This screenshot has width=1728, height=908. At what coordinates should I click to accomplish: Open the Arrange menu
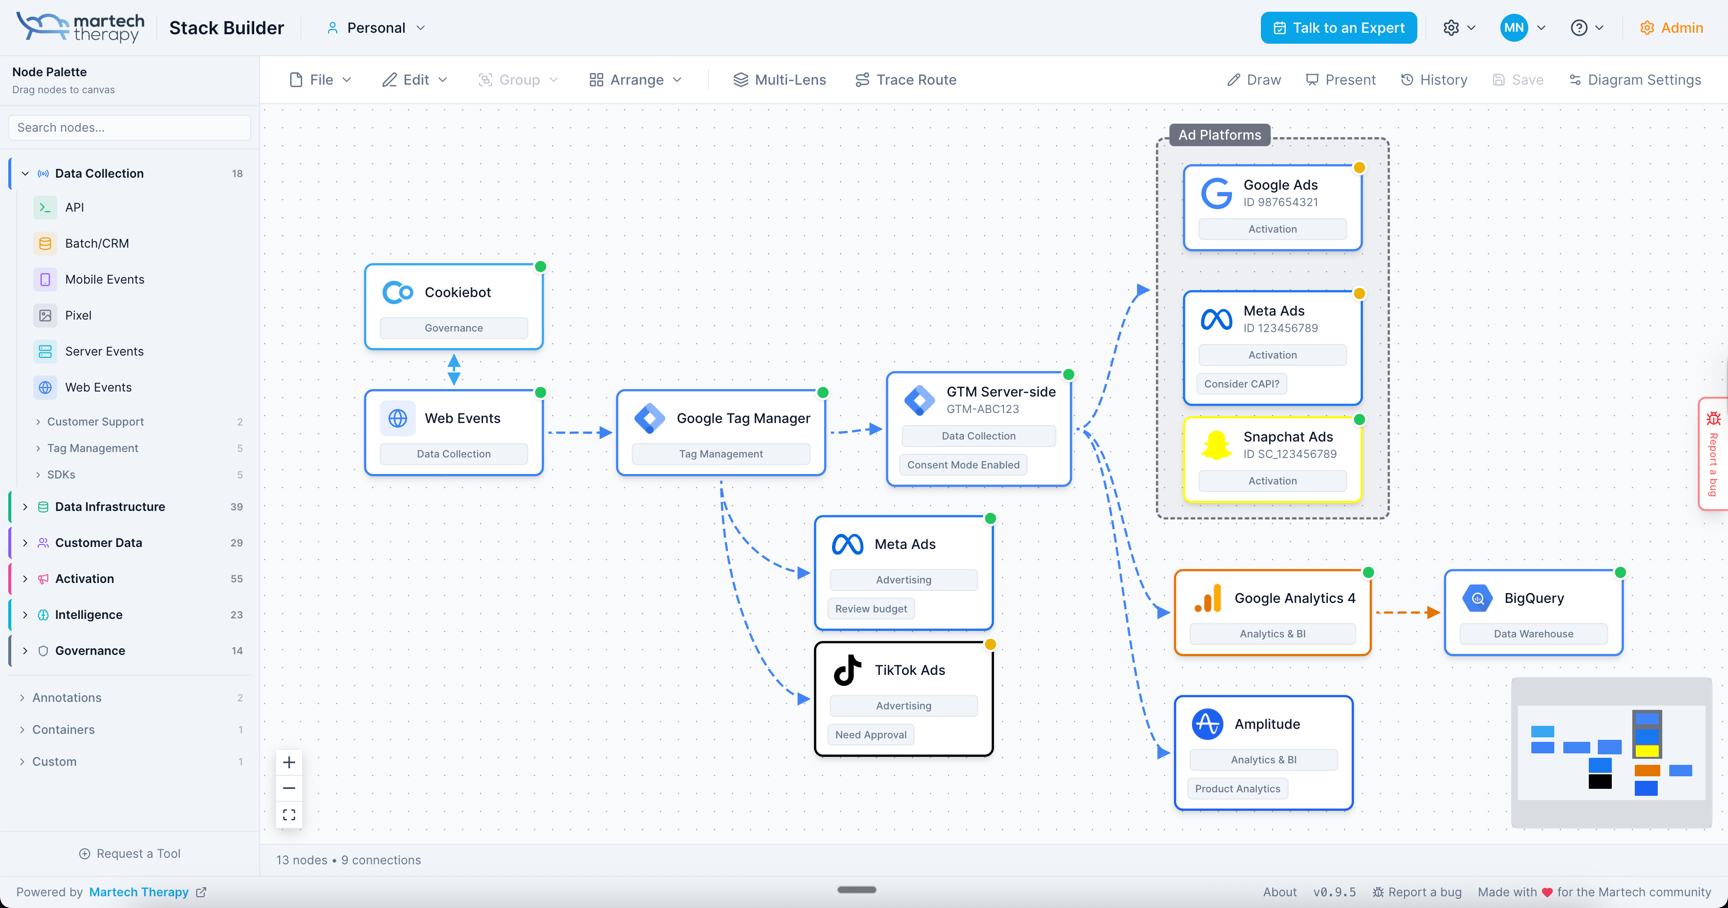coord(635,79)
